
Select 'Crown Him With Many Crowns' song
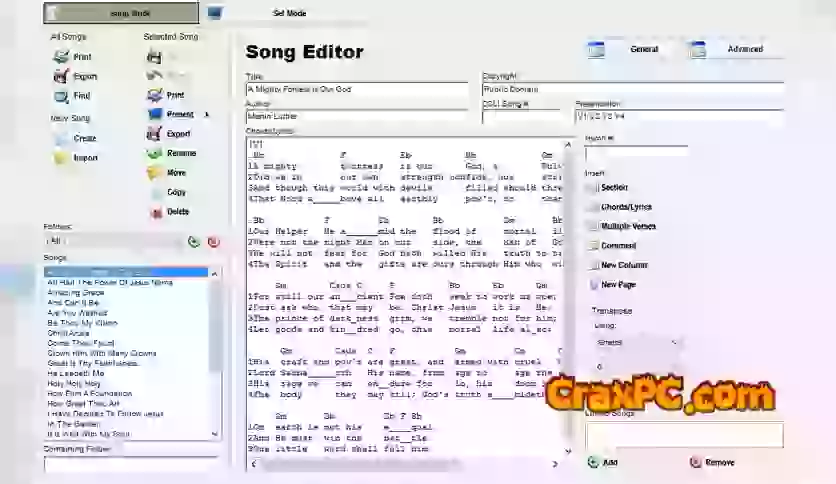tap(102, 353)
